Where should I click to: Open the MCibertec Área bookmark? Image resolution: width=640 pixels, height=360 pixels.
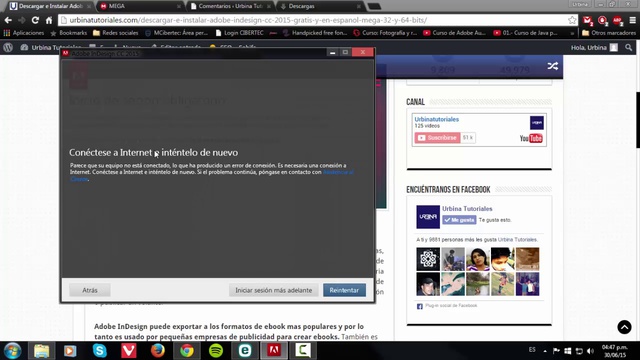(x=176, y=33)
